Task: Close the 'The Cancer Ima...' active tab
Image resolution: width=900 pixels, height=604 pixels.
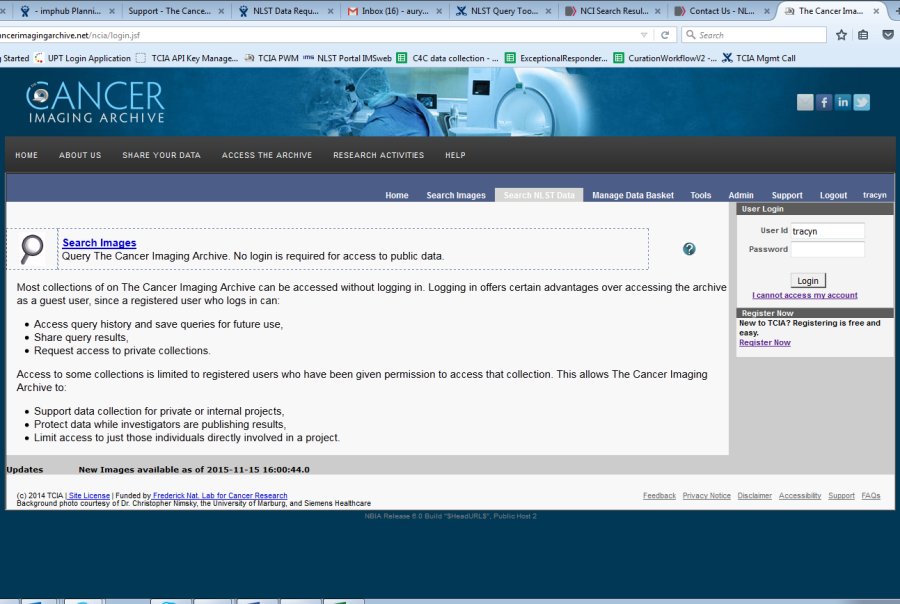Action: tap(876, 11)
